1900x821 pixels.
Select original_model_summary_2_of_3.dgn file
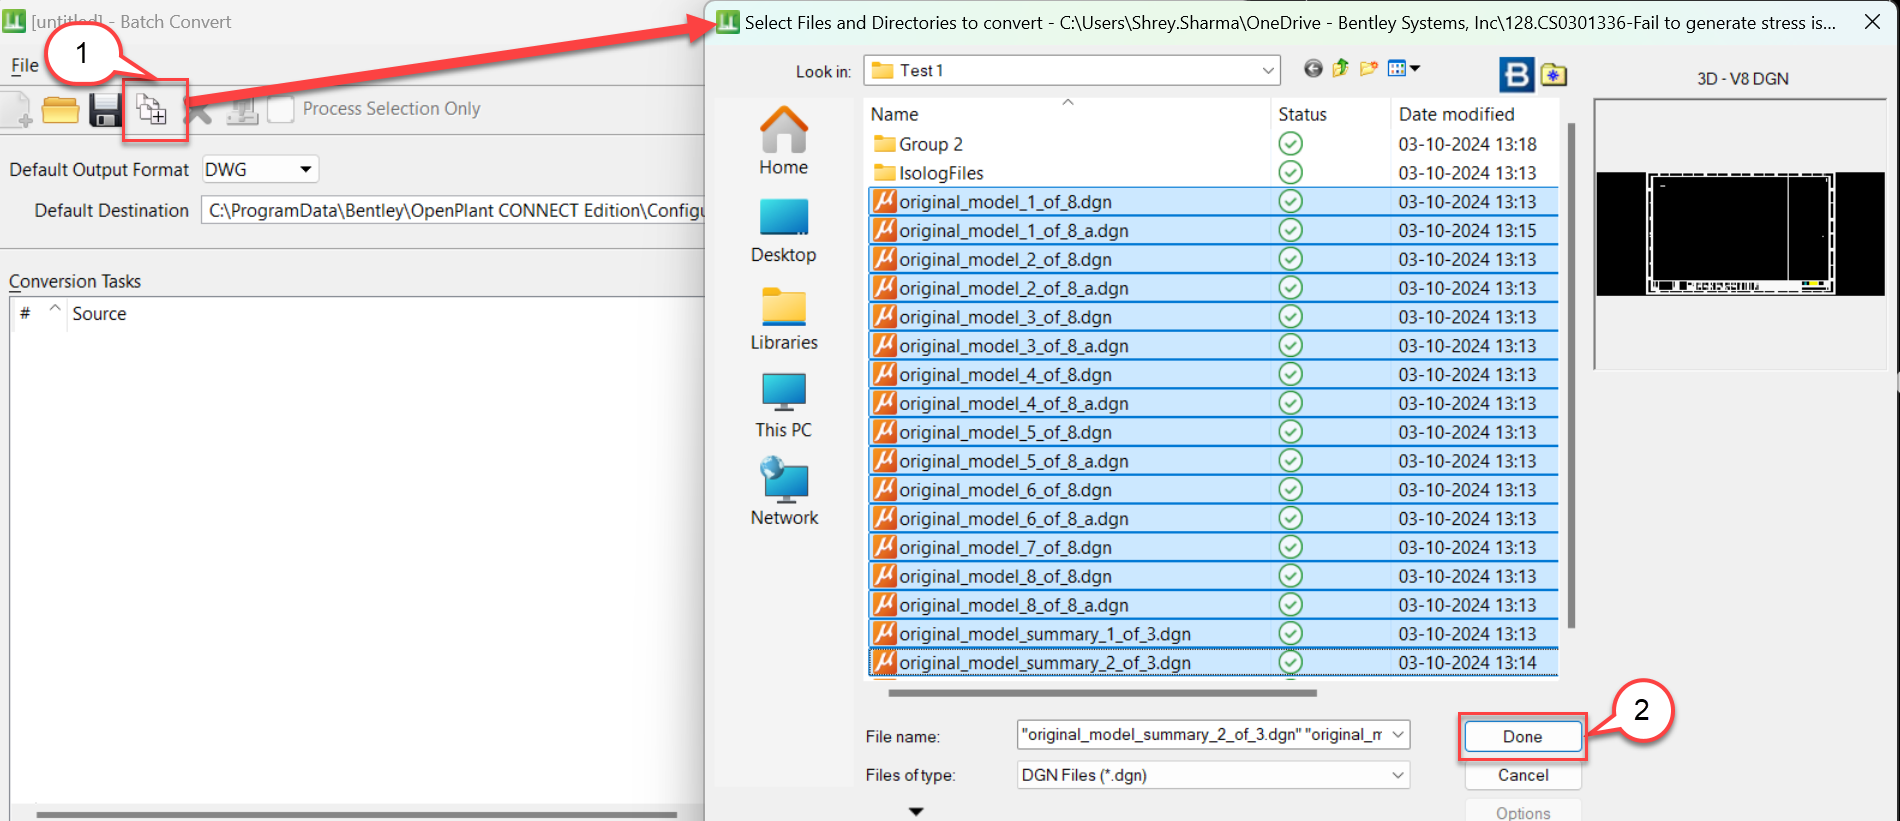point(1212,663)
